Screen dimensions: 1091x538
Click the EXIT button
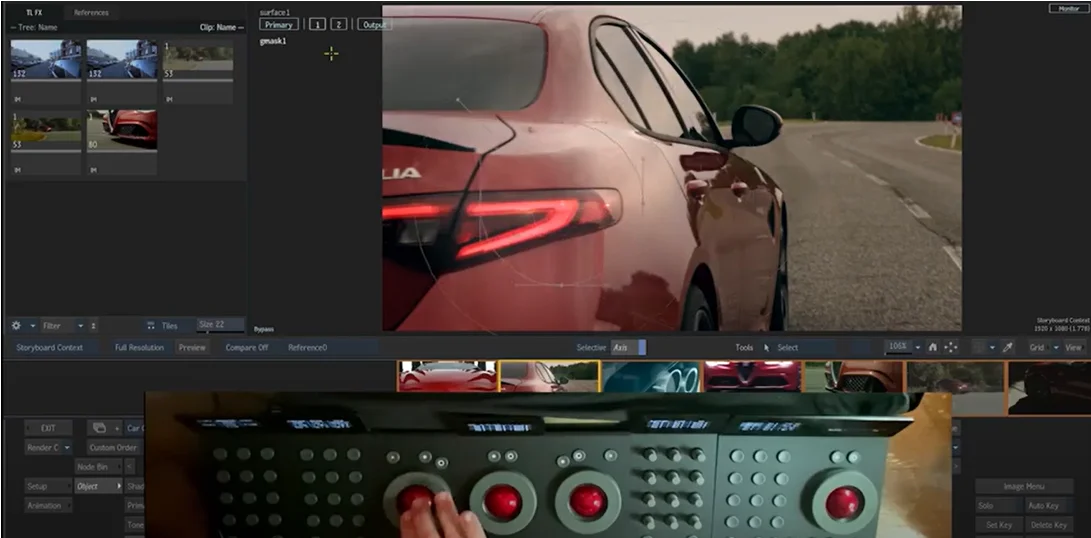coord(48,428)
